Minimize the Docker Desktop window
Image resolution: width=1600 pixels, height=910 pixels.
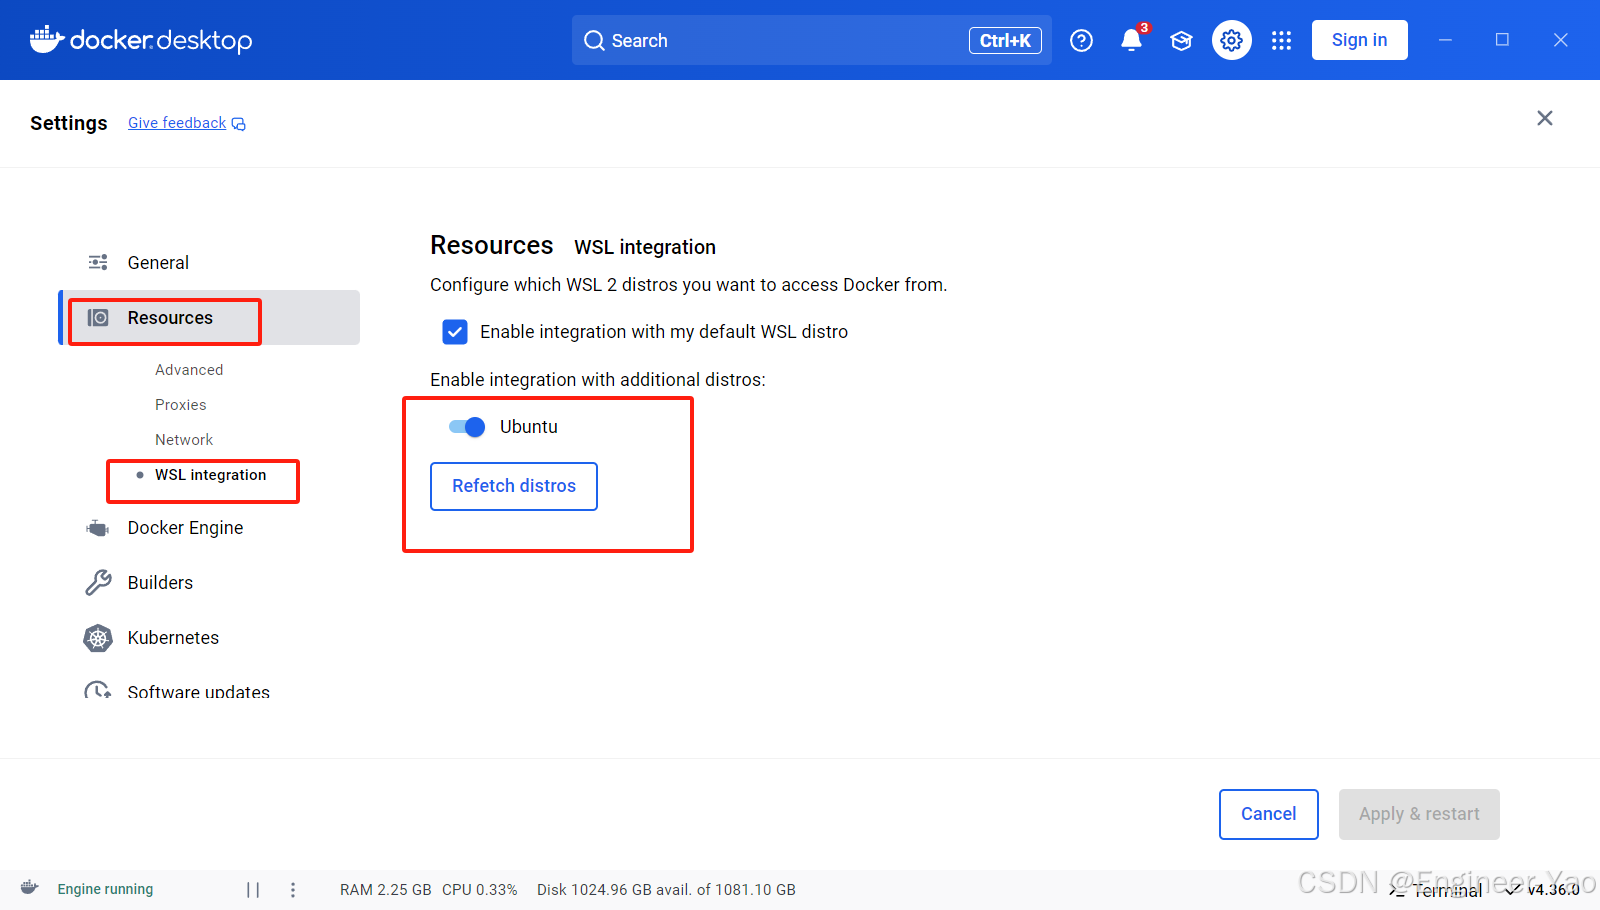coord(1445,40)
